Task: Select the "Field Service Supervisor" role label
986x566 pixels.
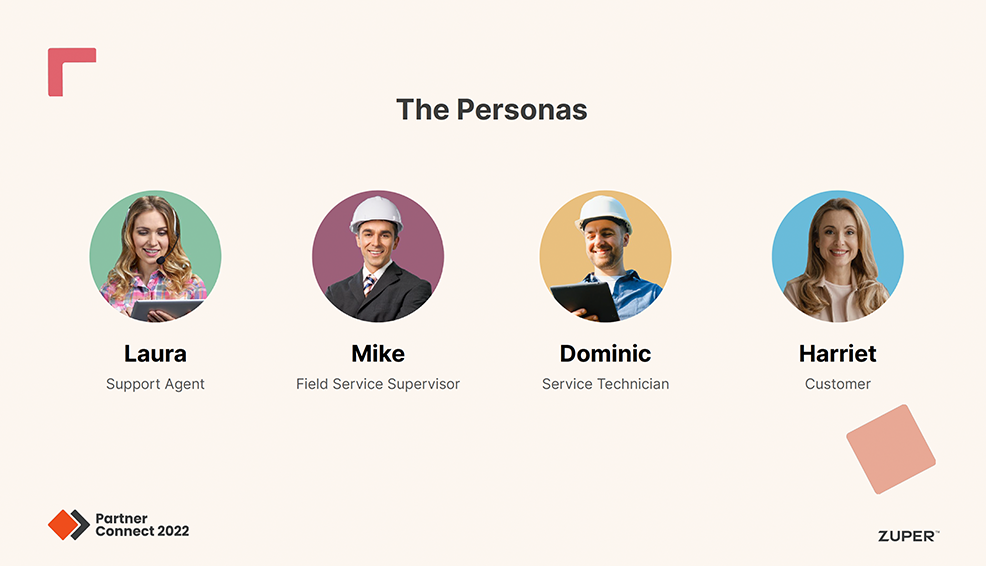Action: (378, 384)
